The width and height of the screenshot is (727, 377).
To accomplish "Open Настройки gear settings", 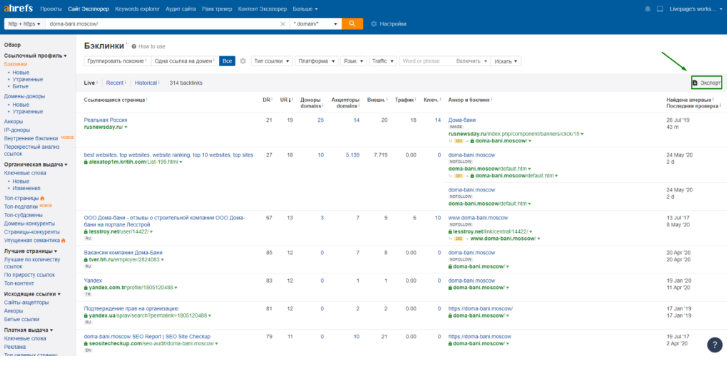I will point(389,24).
